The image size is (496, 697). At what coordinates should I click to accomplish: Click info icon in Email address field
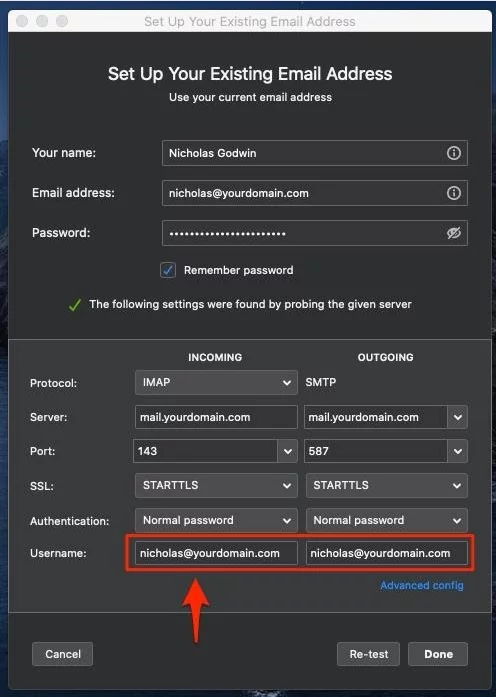pos(453,193)
